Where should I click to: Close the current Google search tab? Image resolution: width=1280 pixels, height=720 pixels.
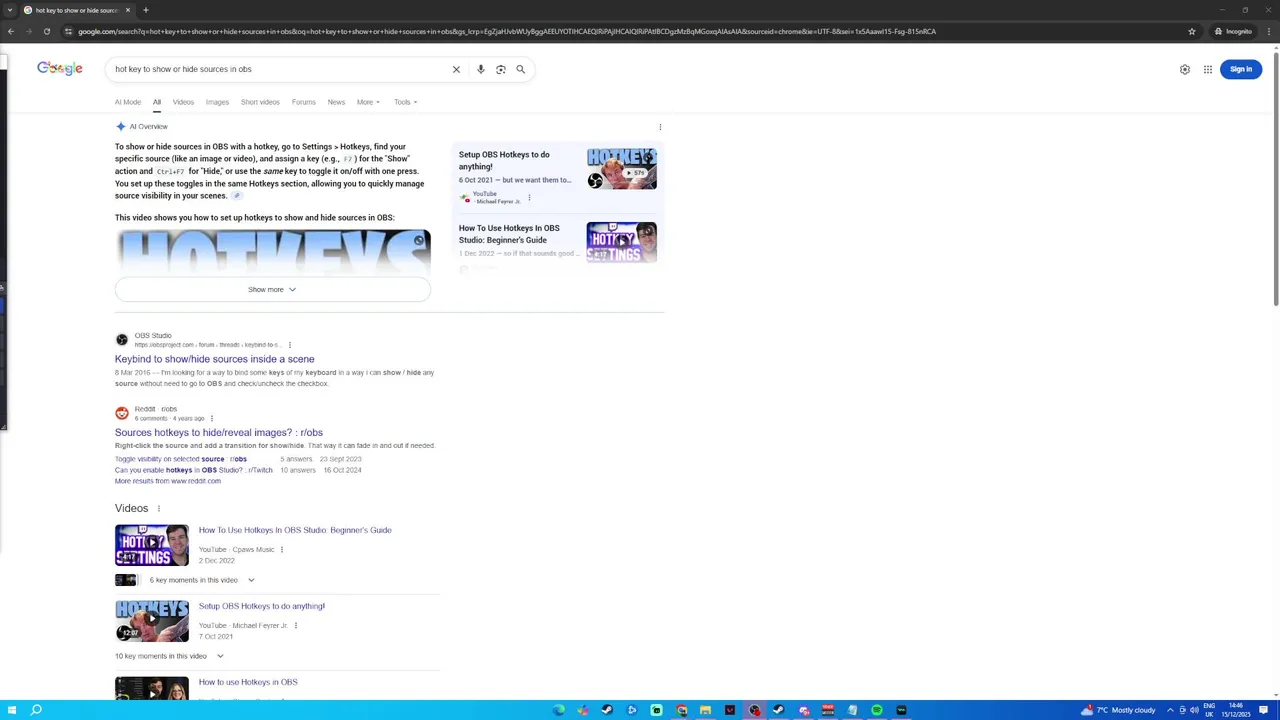click(x=128, y=10)
